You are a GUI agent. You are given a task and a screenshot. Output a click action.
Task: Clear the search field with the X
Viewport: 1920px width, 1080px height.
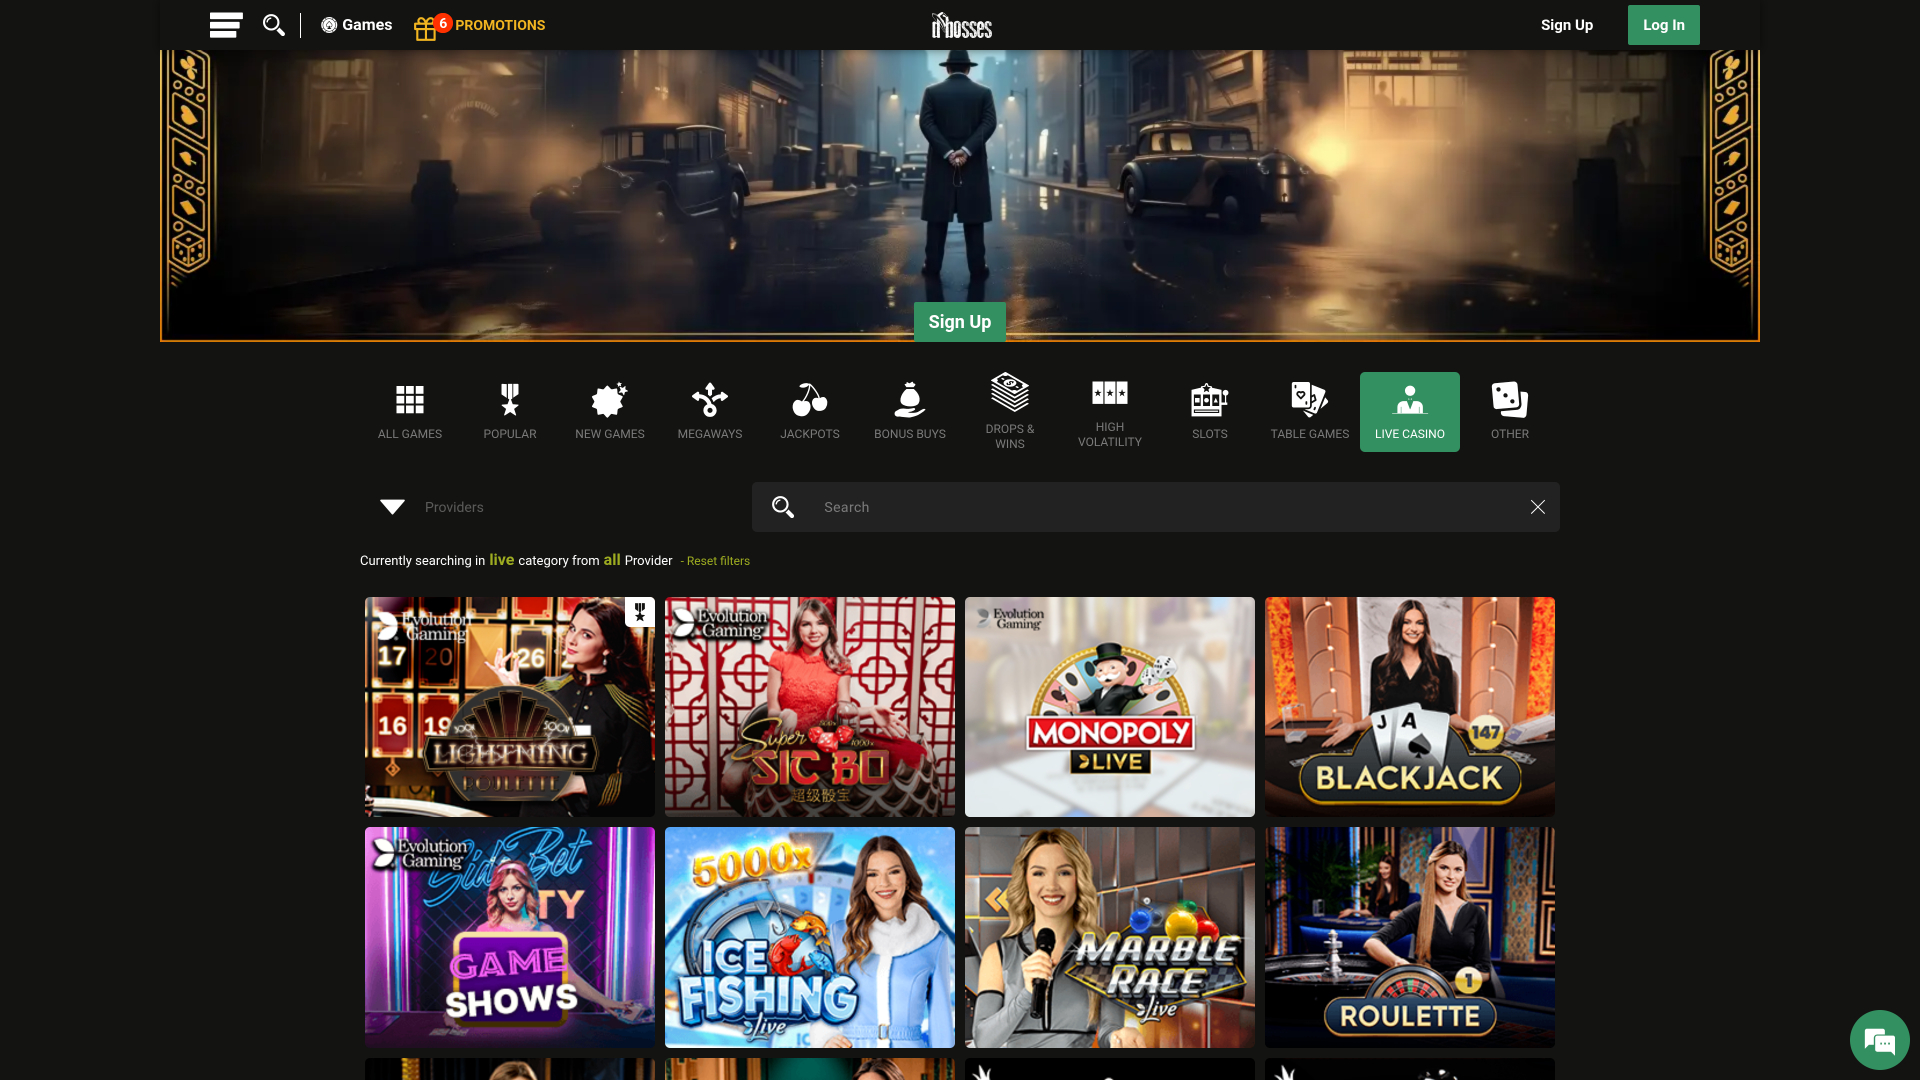click(x=1537, y=507)
